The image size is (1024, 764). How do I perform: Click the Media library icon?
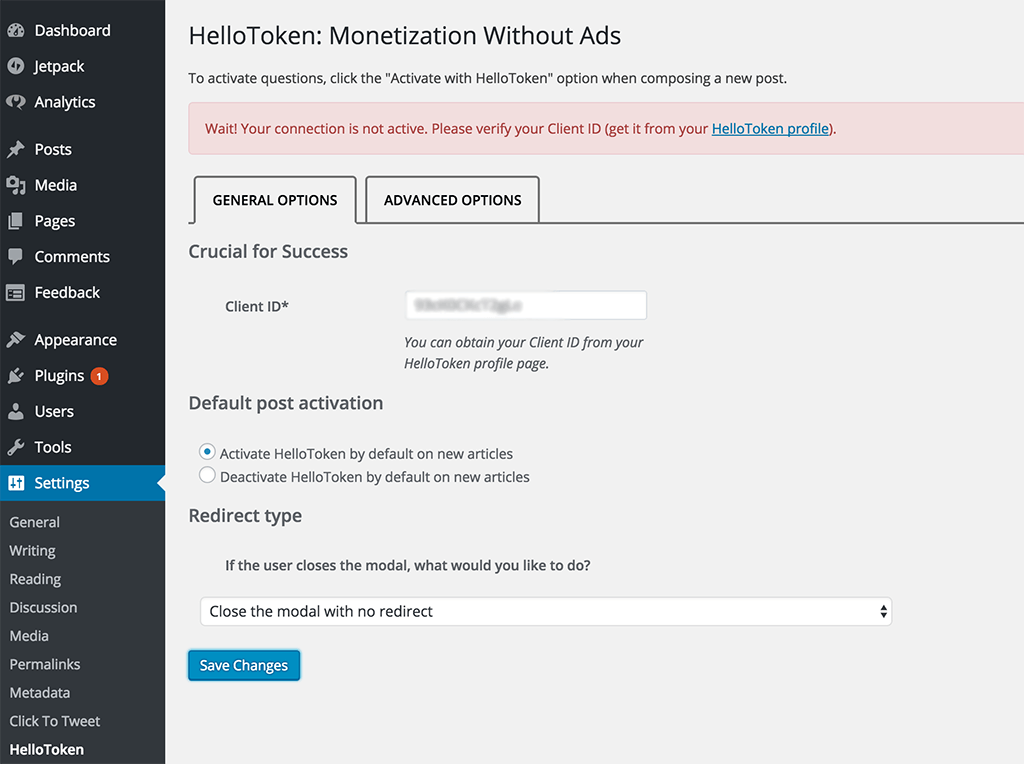[x=16, y=185]
